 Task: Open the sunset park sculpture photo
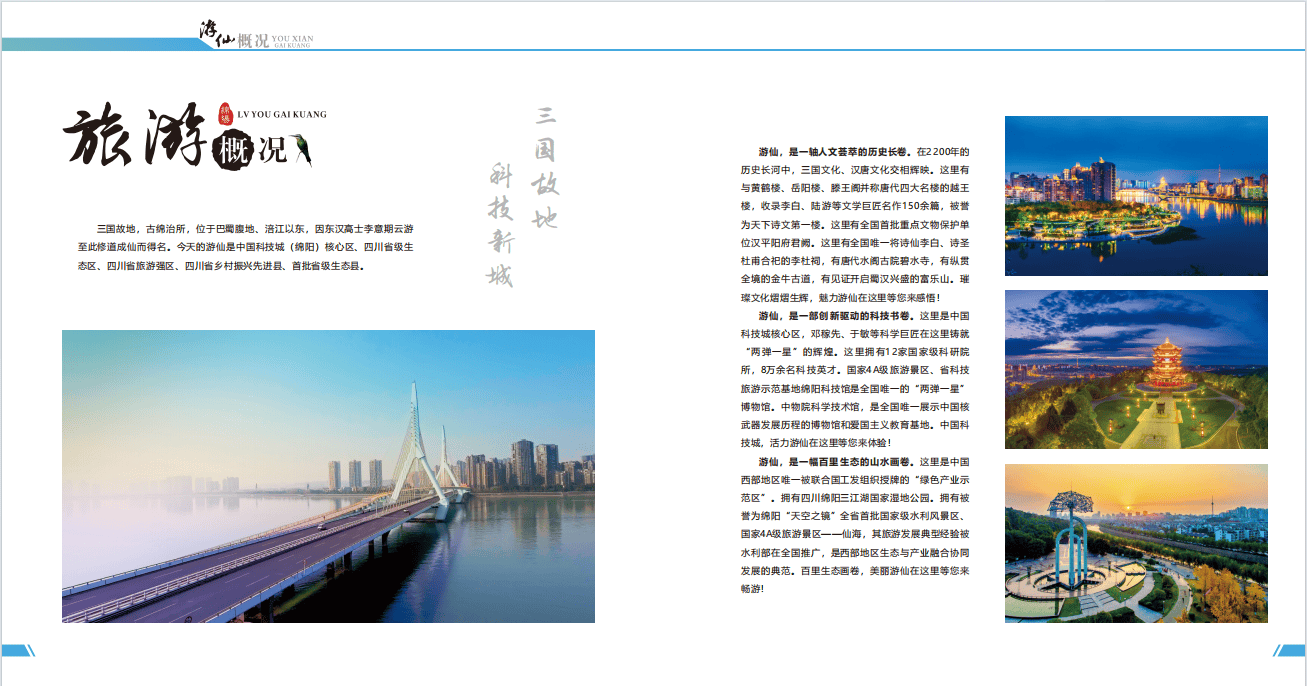click(x=1136, y=543)
